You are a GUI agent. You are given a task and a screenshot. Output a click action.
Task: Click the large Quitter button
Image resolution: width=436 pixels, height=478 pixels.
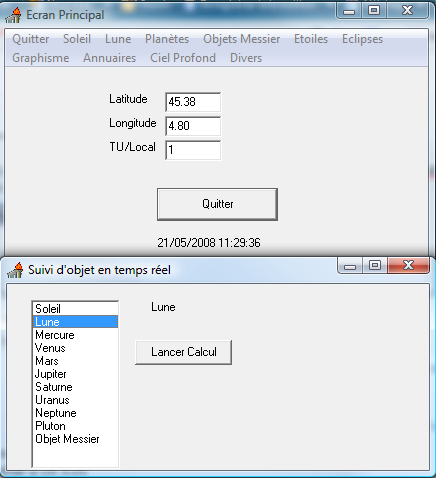pyautogui.click(x=217, y=204)
